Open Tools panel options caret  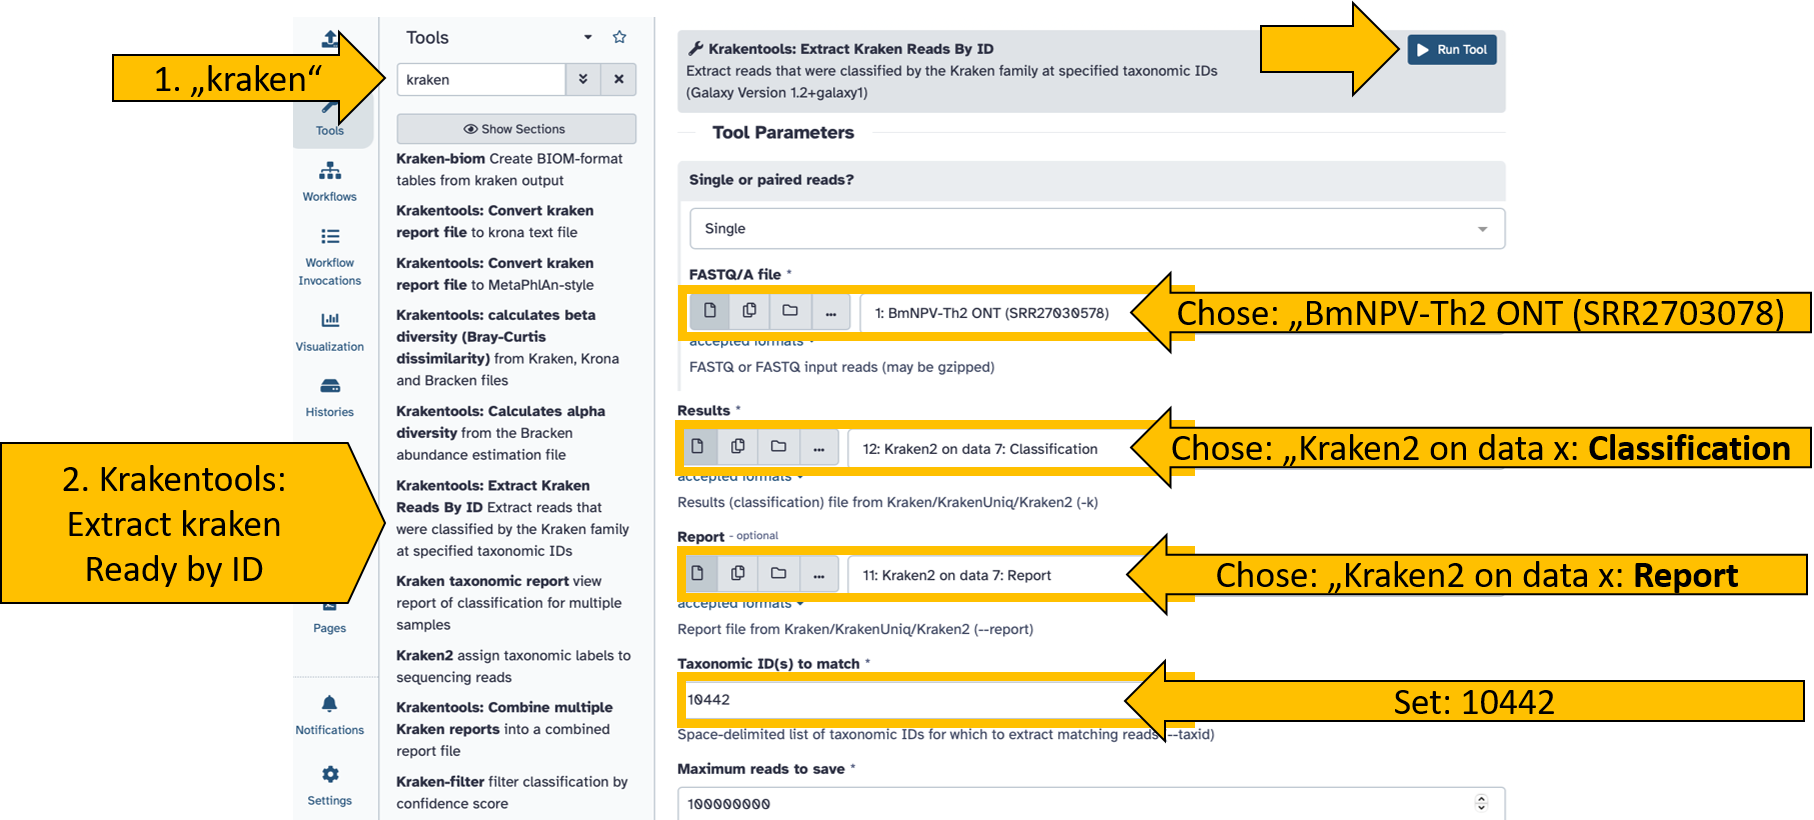pyautogui.click(x=588, y=37)
